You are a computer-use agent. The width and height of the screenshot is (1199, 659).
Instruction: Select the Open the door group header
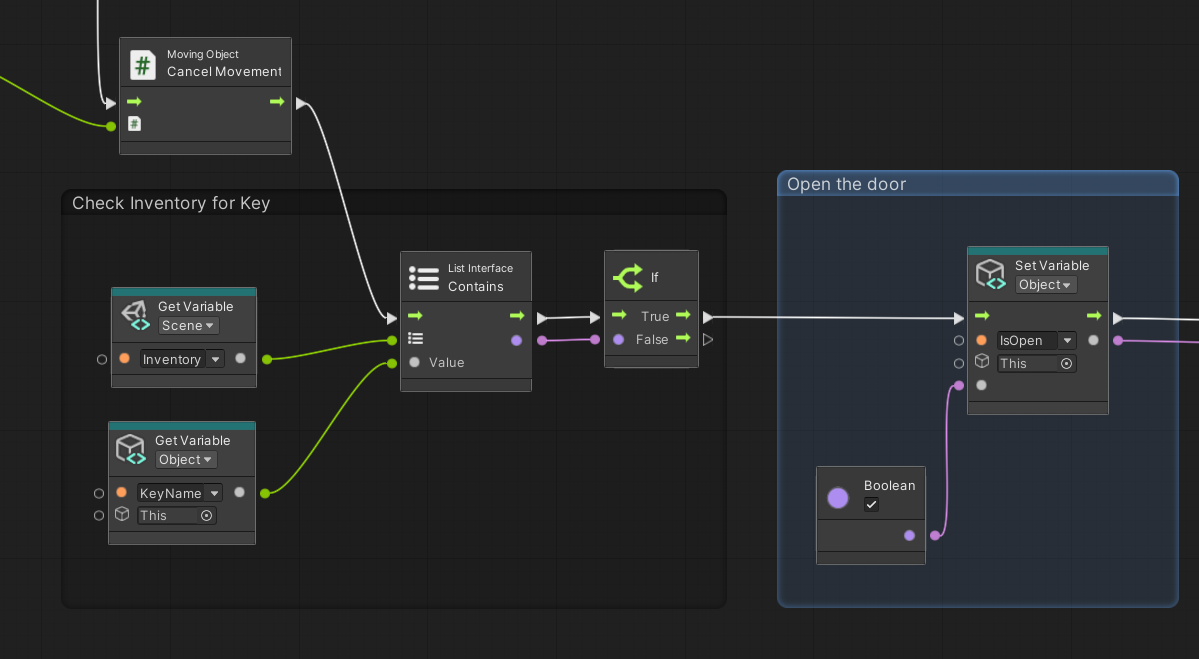coord(846,184)
